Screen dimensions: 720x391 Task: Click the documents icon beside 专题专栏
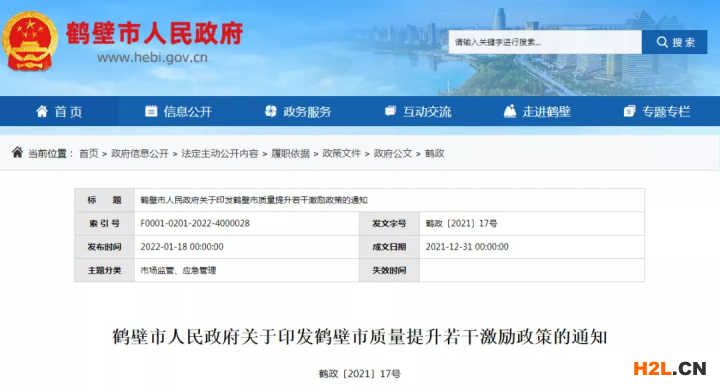(x=630, y=111)
